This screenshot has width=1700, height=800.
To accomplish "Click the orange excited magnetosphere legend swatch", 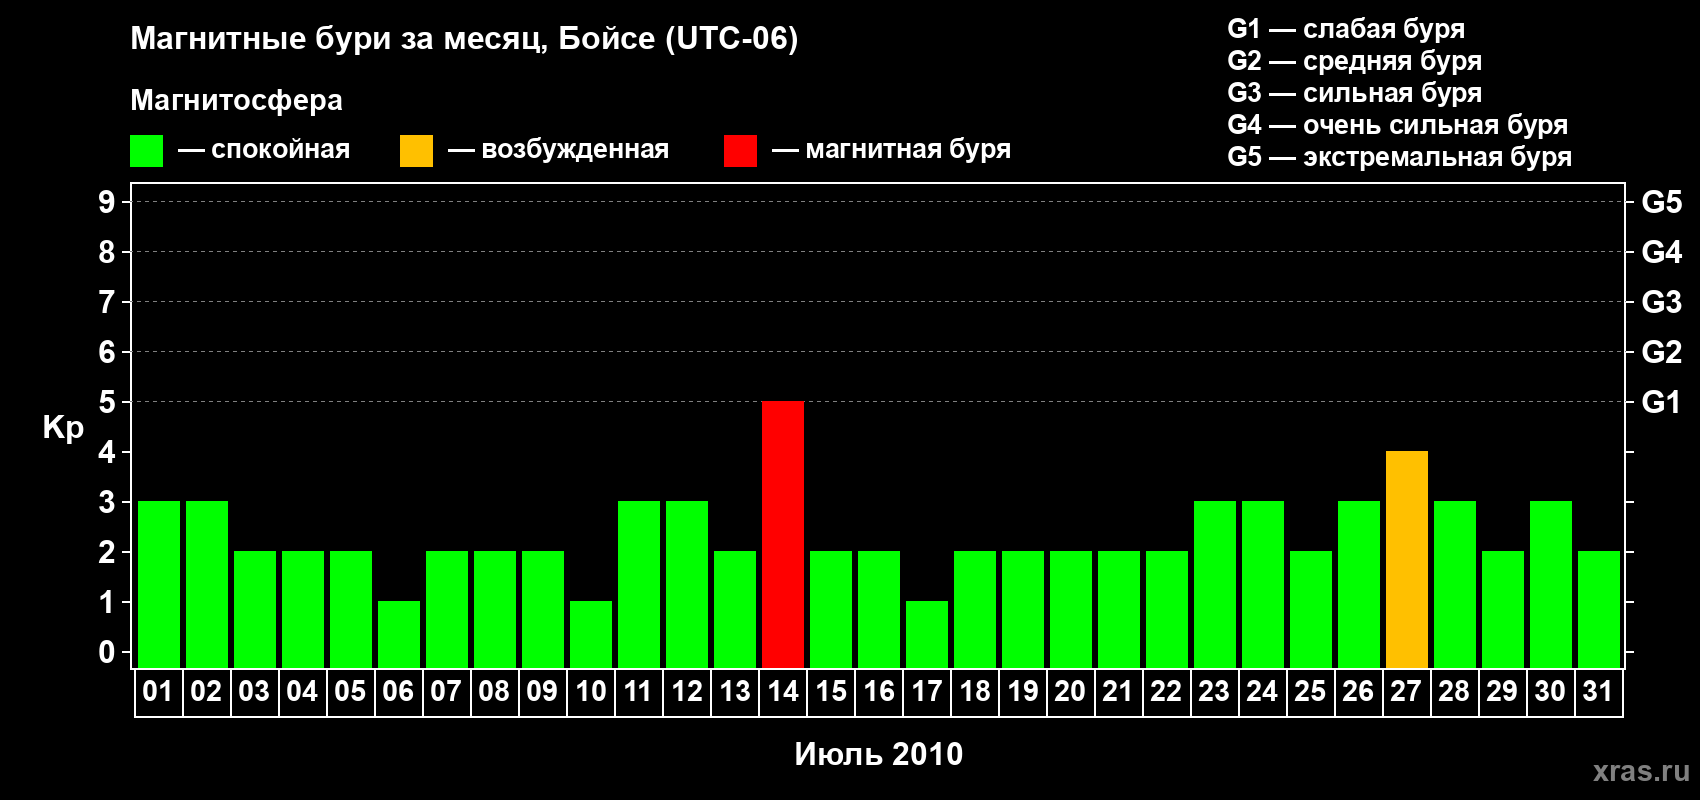I will (x=416, y=151).
